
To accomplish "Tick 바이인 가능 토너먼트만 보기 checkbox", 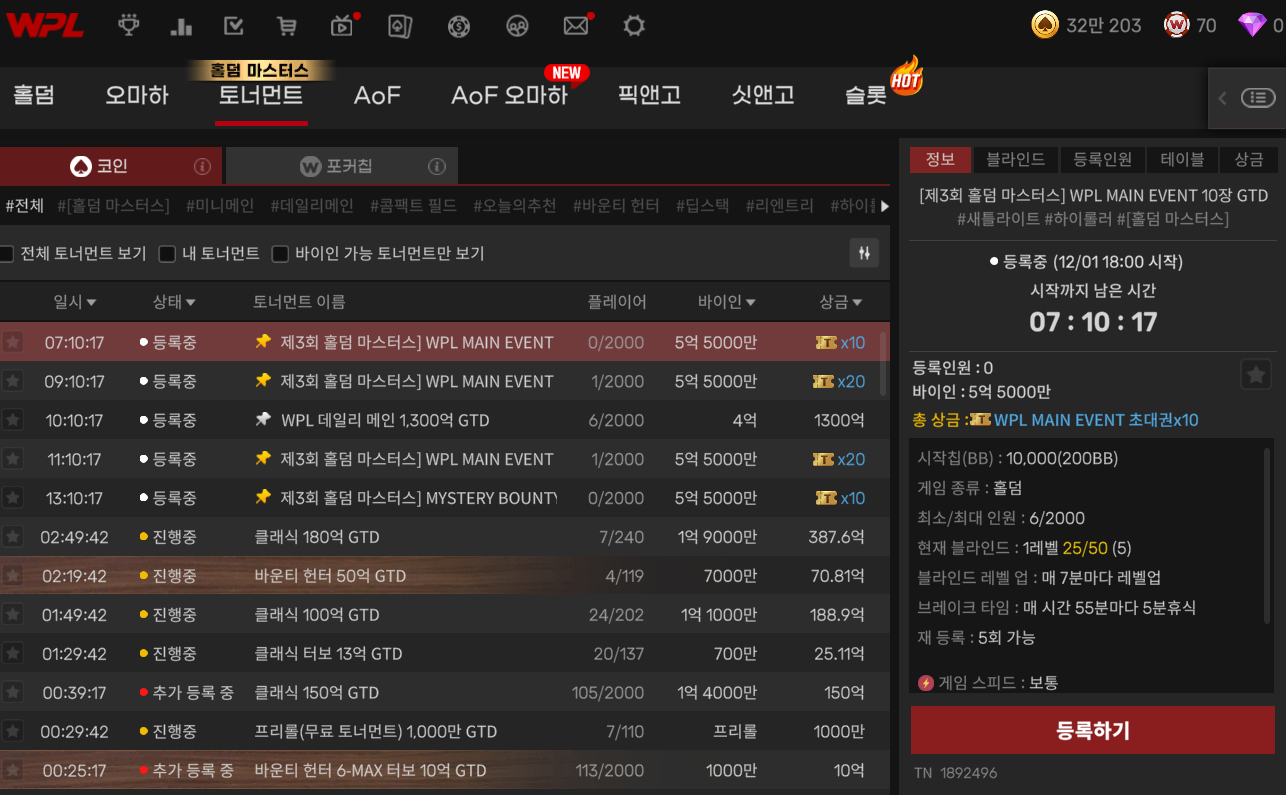I will (x=280, y=254).
